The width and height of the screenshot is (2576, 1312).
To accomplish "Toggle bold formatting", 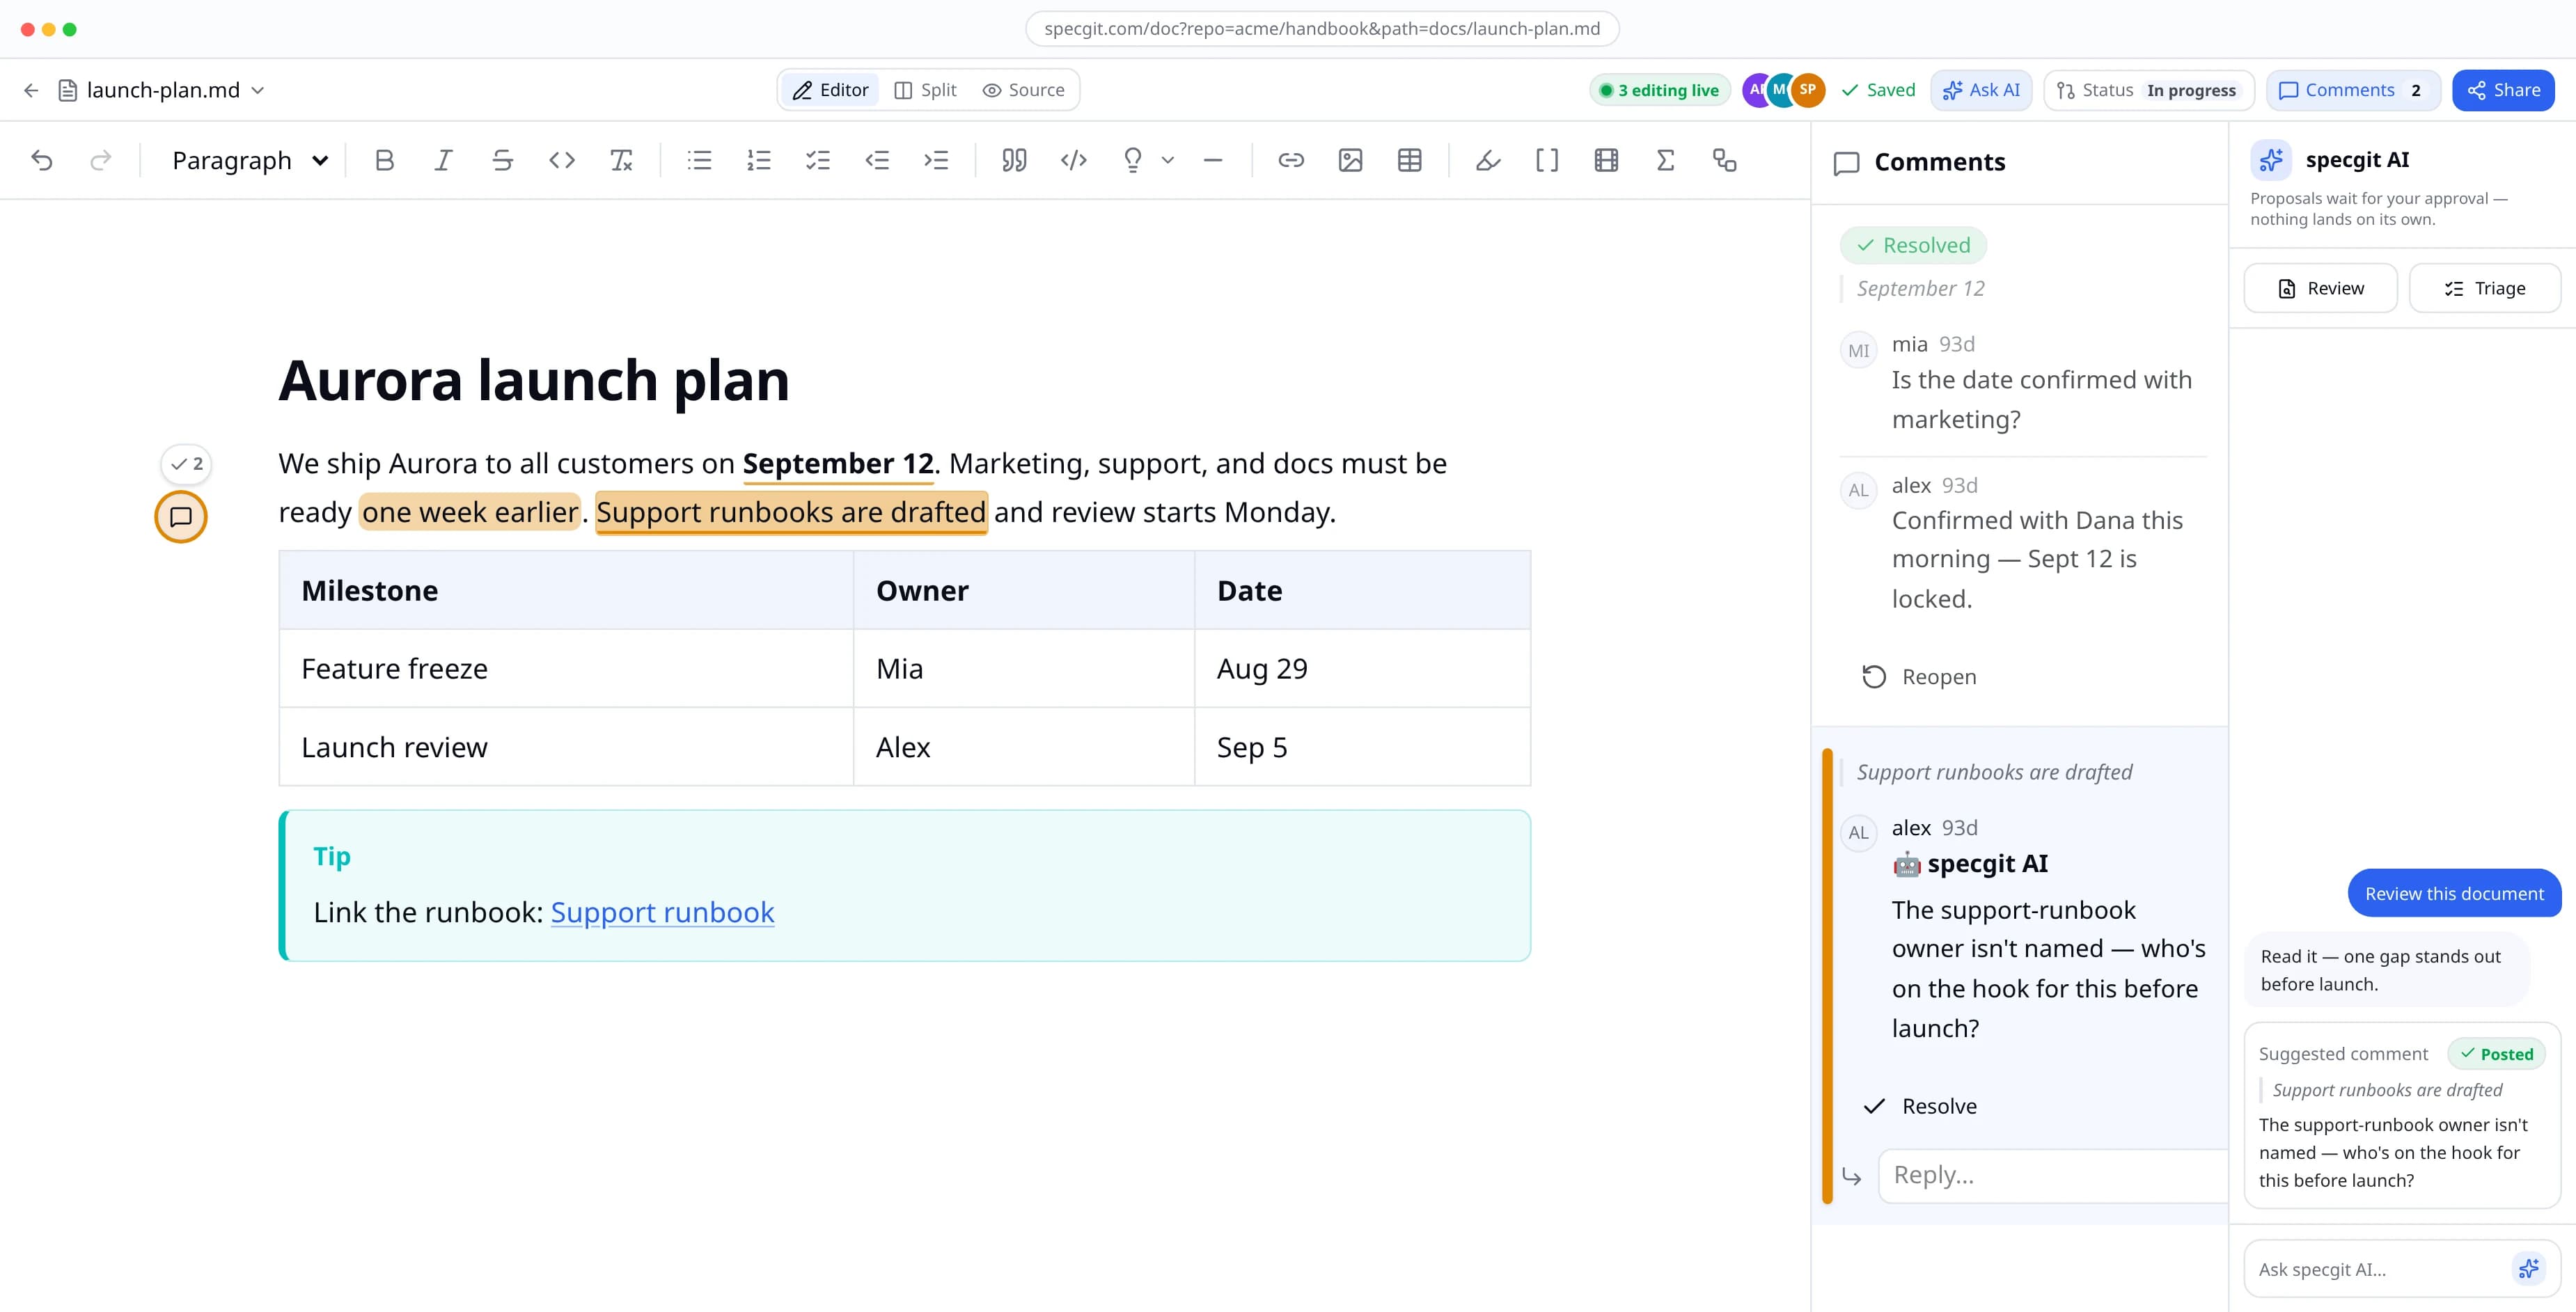I will pos(384,160).
